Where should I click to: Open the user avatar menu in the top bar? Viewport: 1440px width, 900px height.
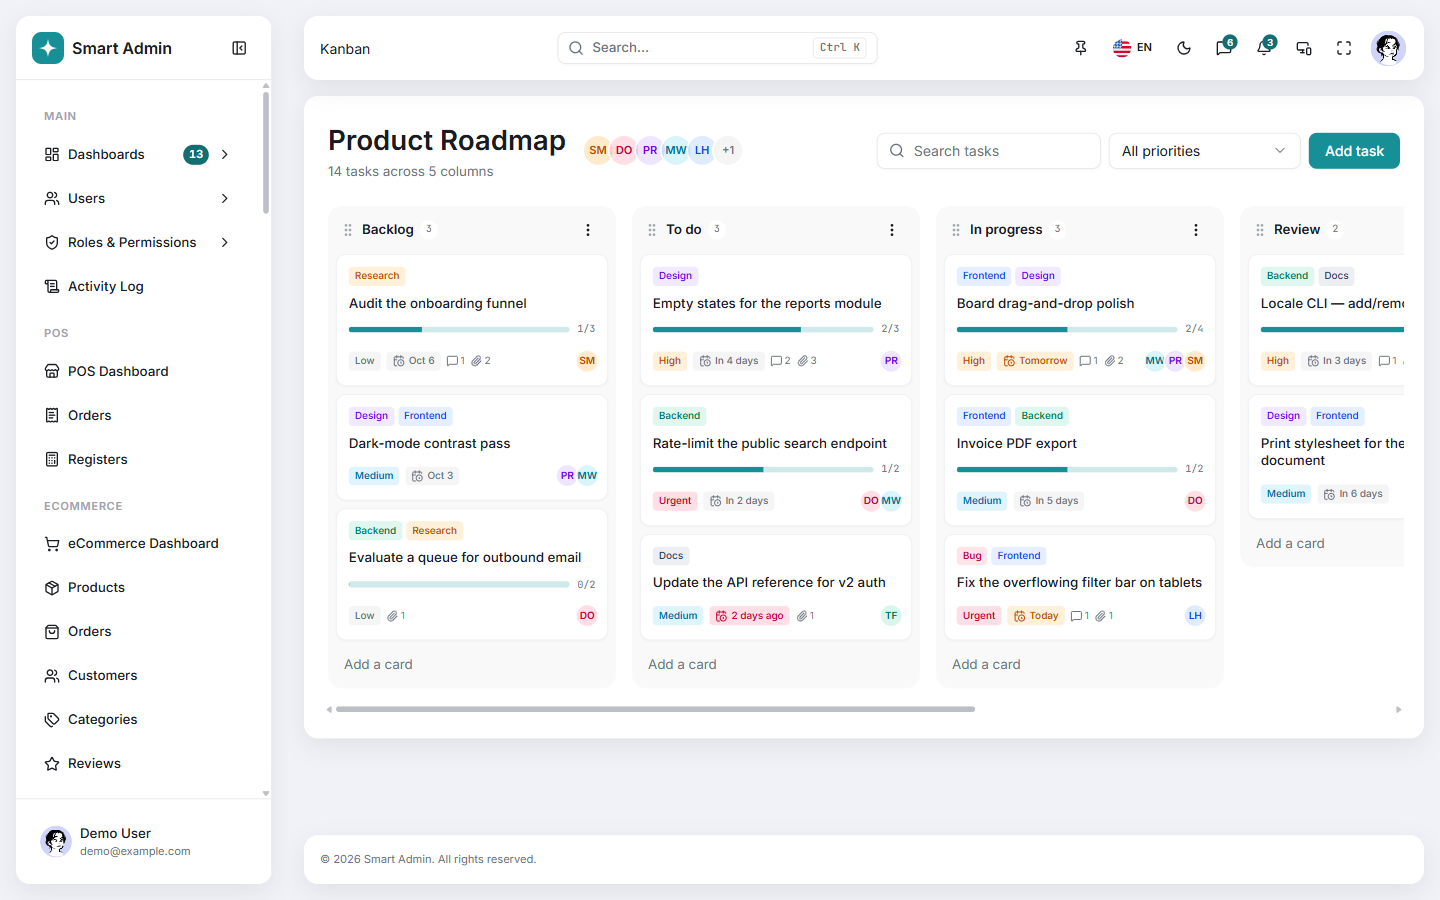pyautogui.click(x=1388, y=48)
